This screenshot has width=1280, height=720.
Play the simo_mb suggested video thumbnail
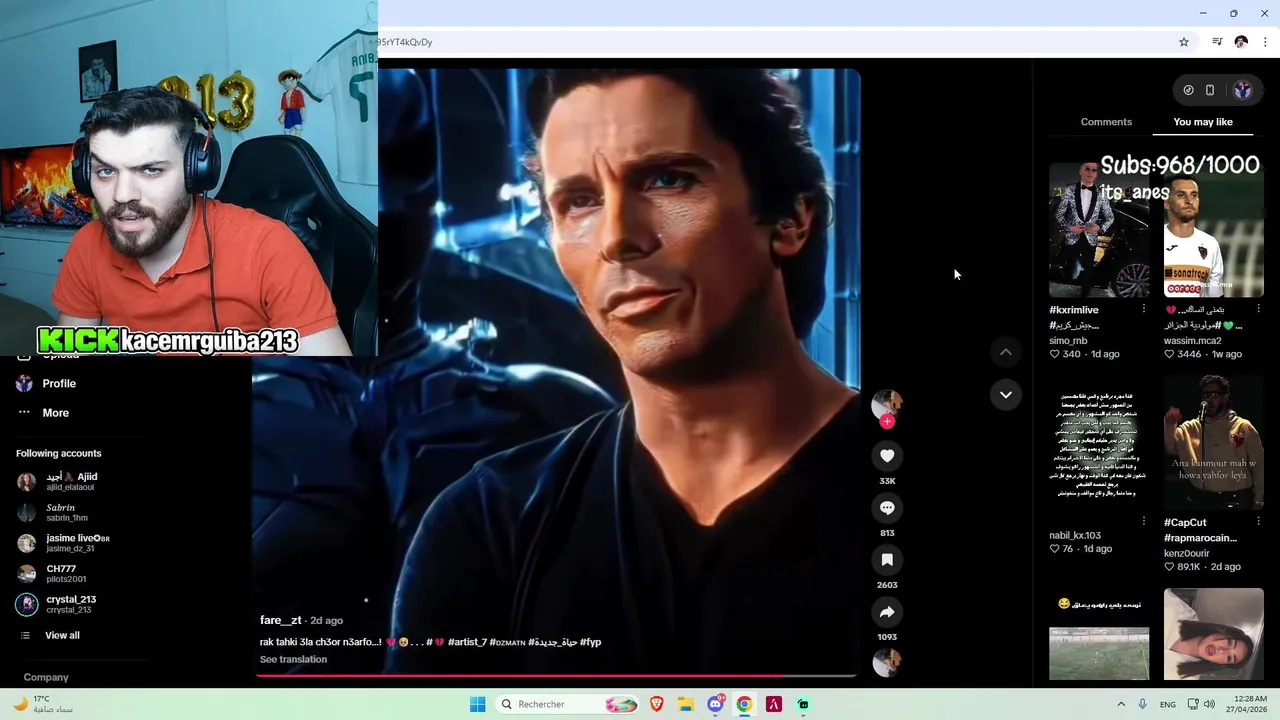point(1099,230)
